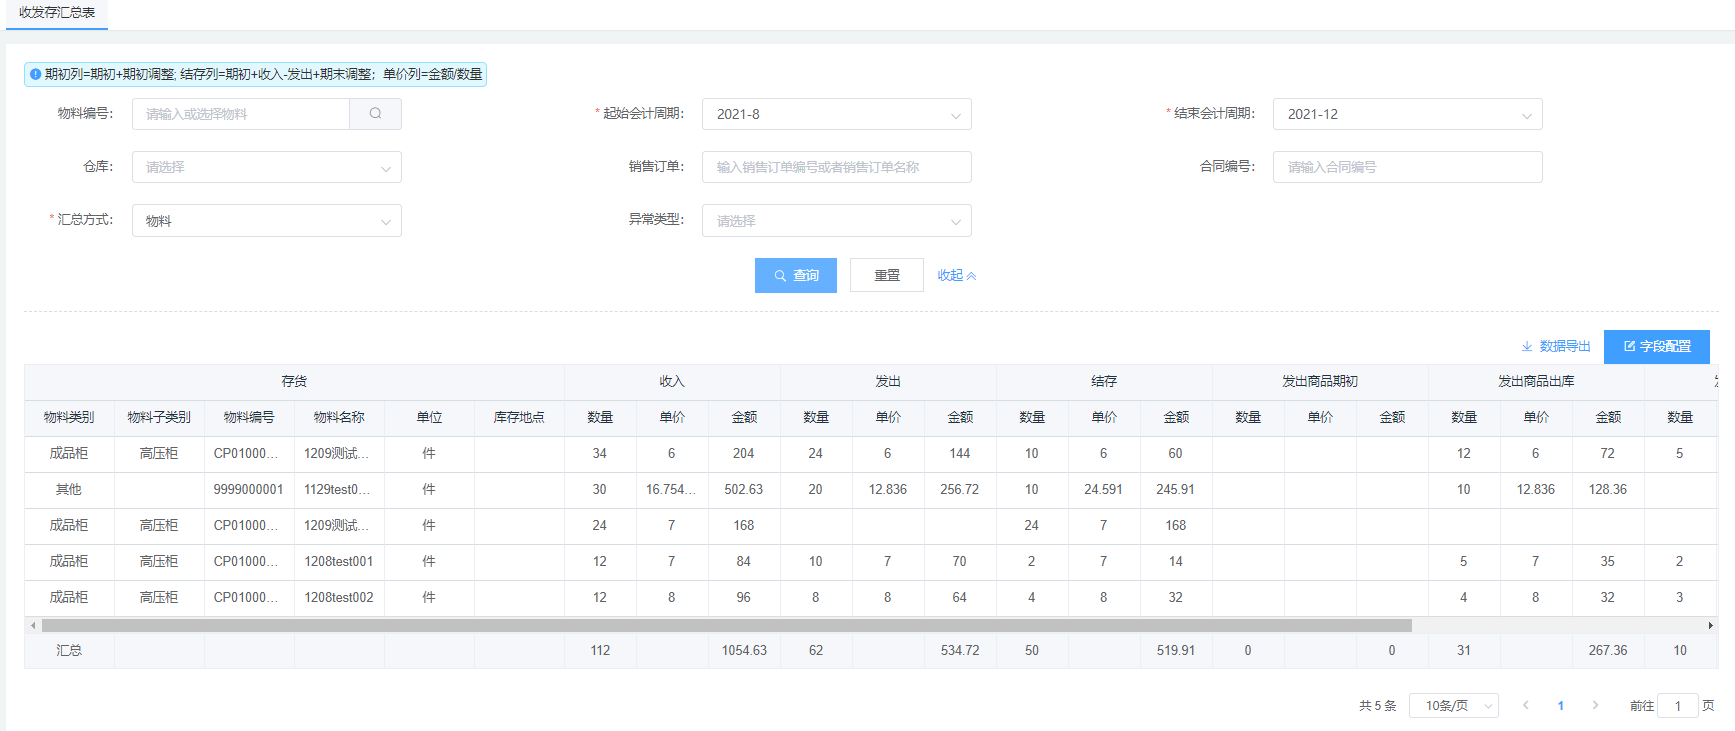The image size is (1735, 731).
Task: Open 汇总方式 dropdown set to 物料
Action: 266,221
